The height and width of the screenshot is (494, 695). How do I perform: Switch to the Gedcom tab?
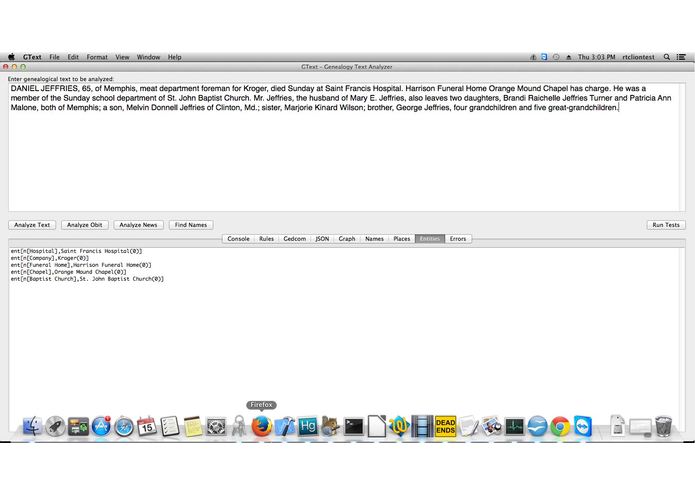coord(295,238)
